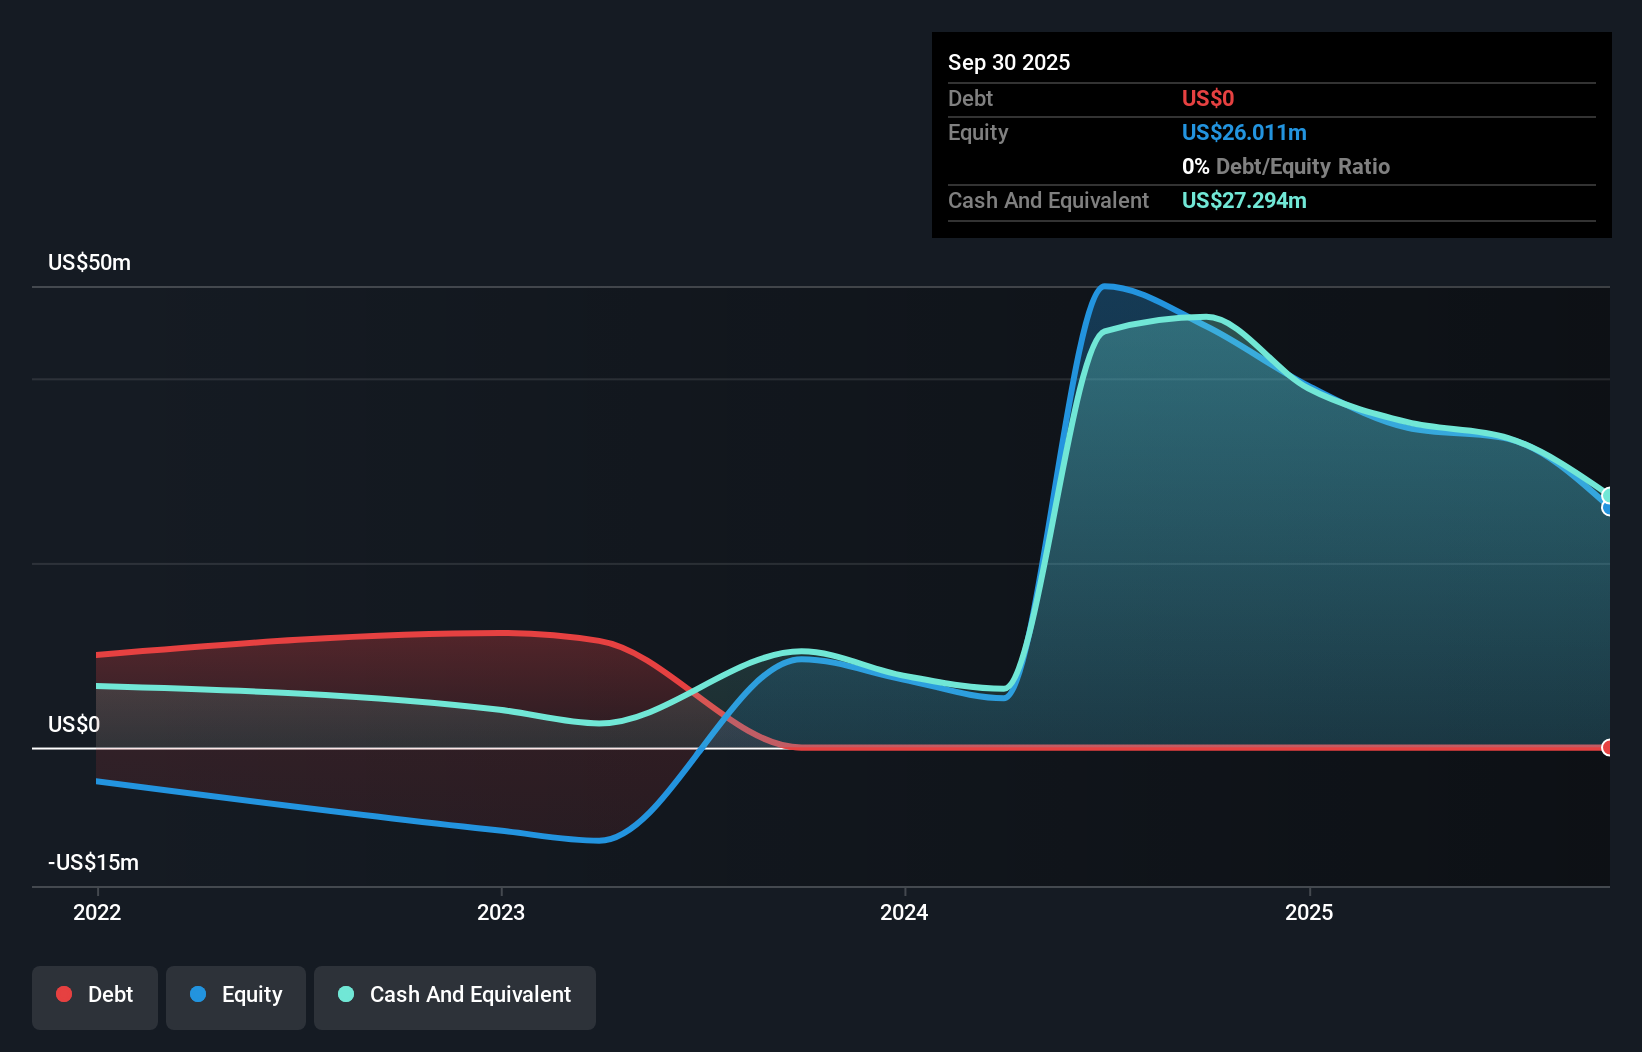This screenshot has width=1642, height=1052.
Task: Click the US$27.294m cash value link
Action: pos(1244,200)
